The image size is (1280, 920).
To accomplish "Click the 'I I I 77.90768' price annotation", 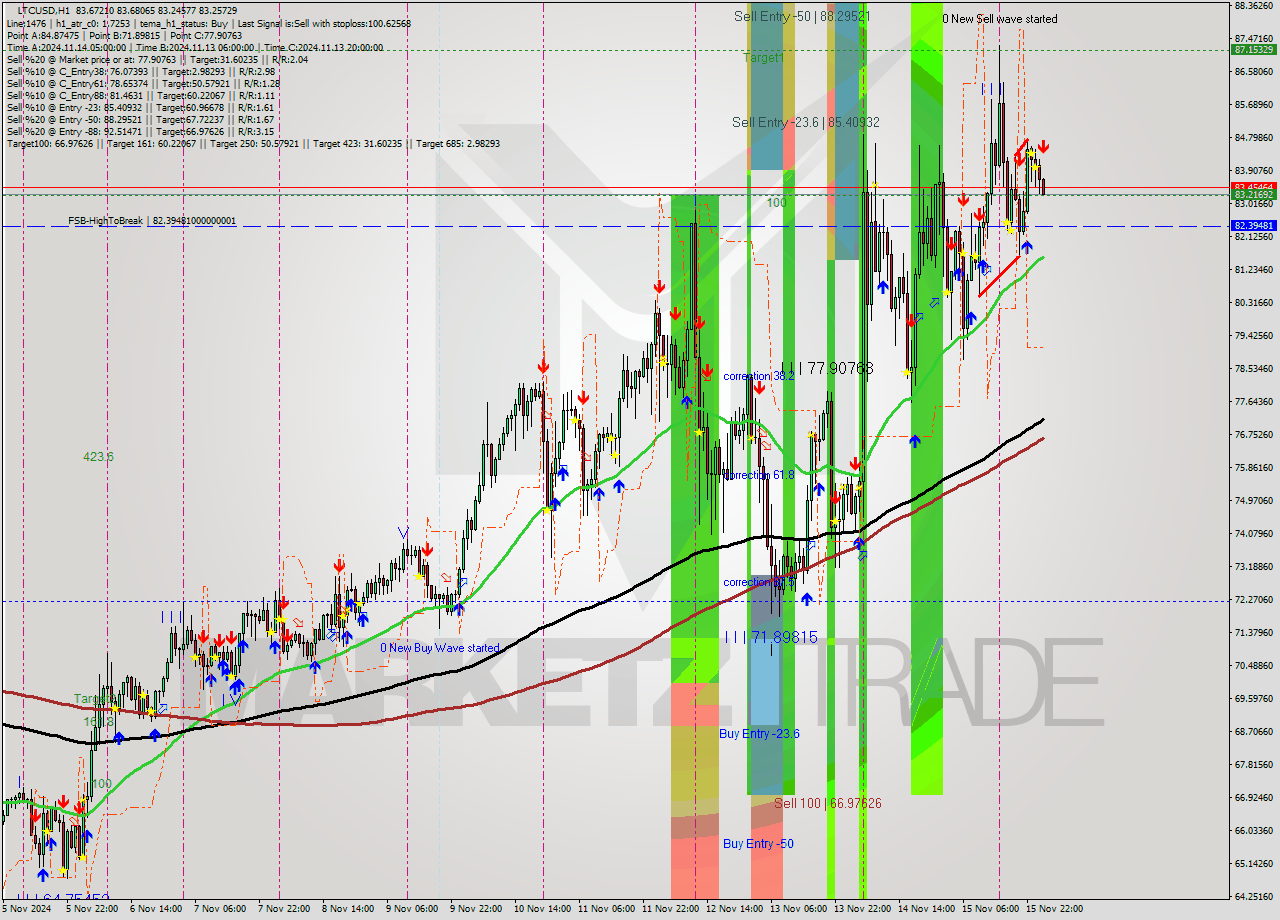I will (x=827, y=368).
